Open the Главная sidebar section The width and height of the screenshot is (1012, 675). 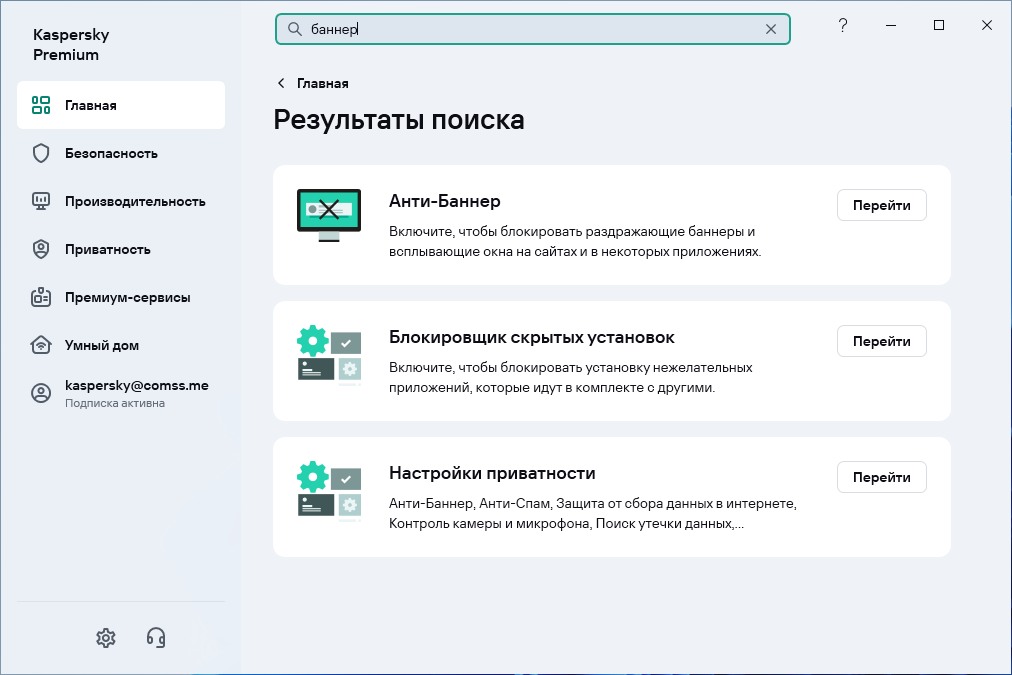(121, 105)
